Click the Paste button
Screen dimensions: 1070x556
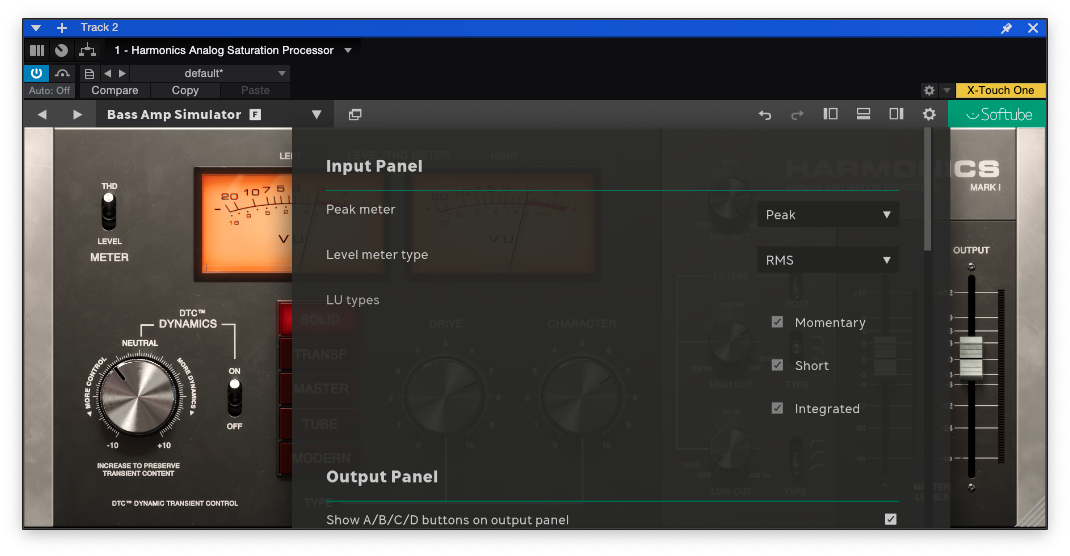pyautogui.click(x=255, y=90)
